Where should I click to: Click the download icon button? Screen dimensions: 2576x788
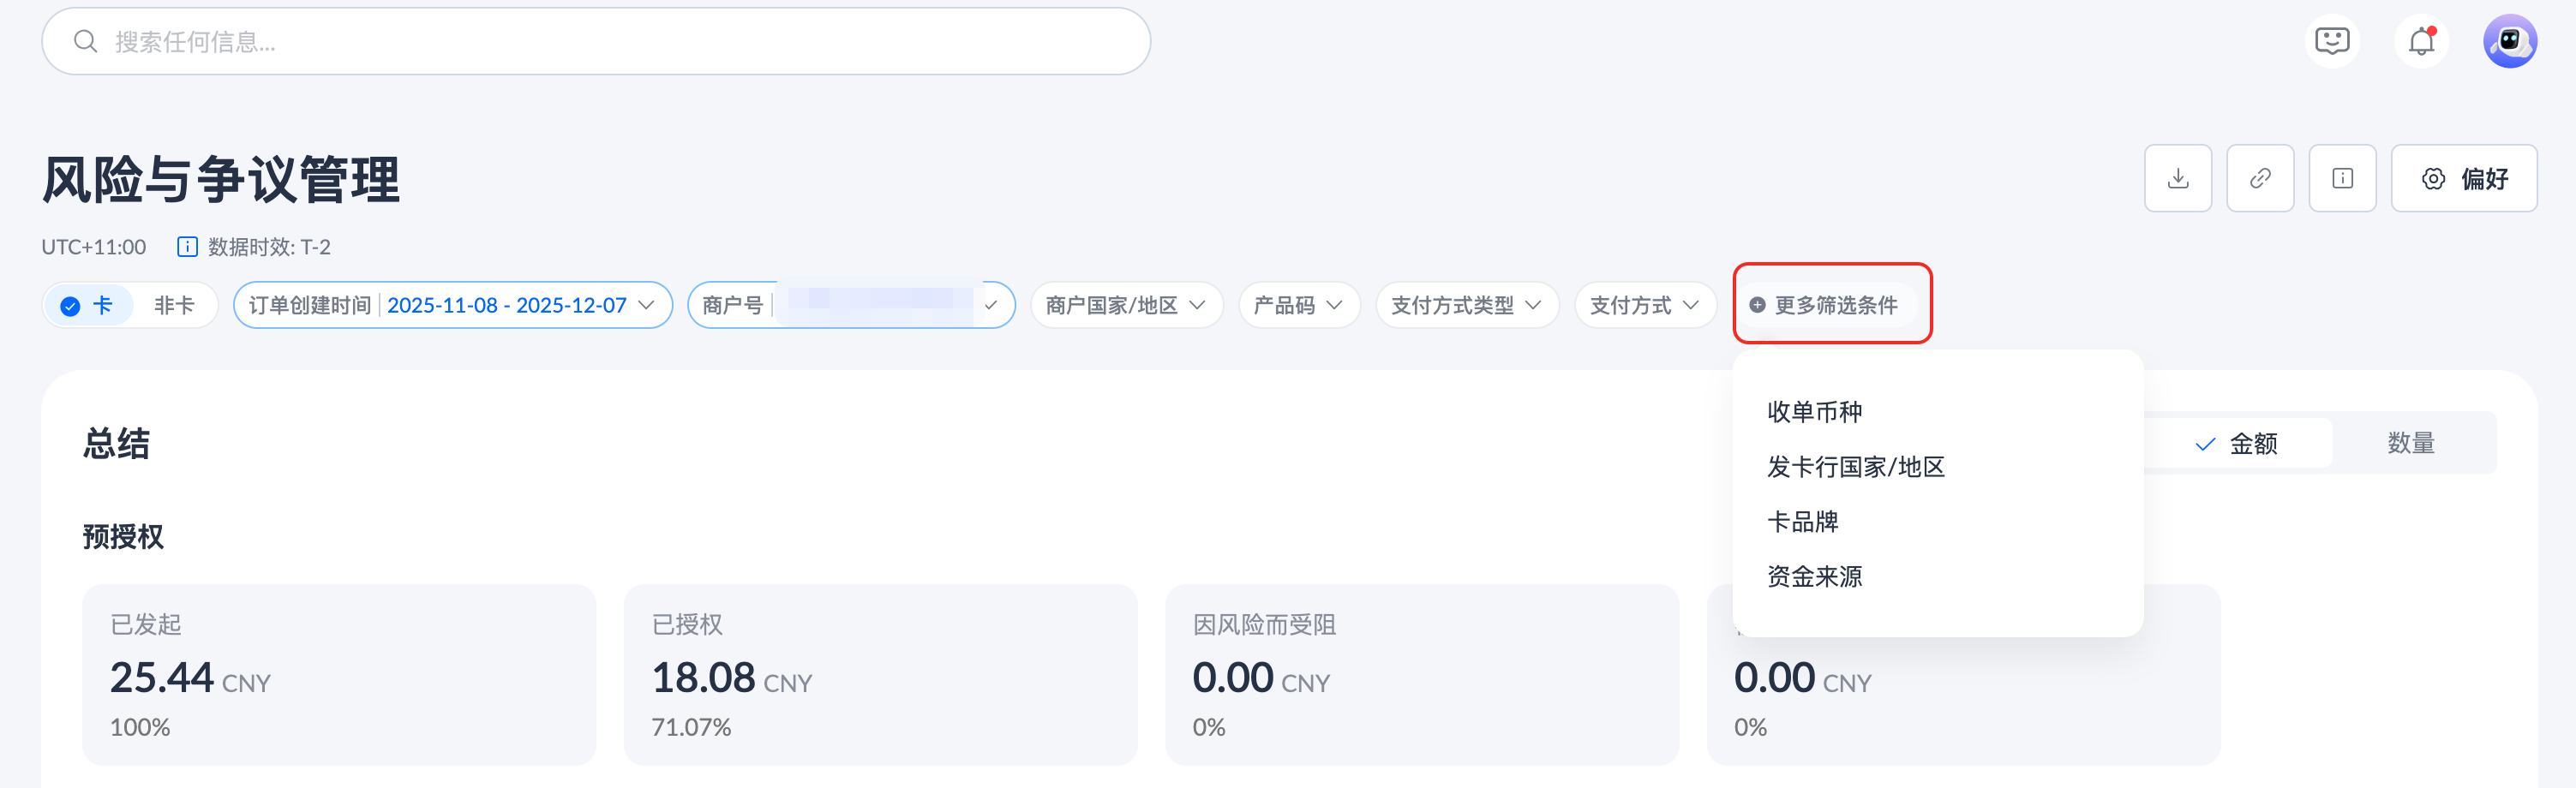tap(2177, 179)
